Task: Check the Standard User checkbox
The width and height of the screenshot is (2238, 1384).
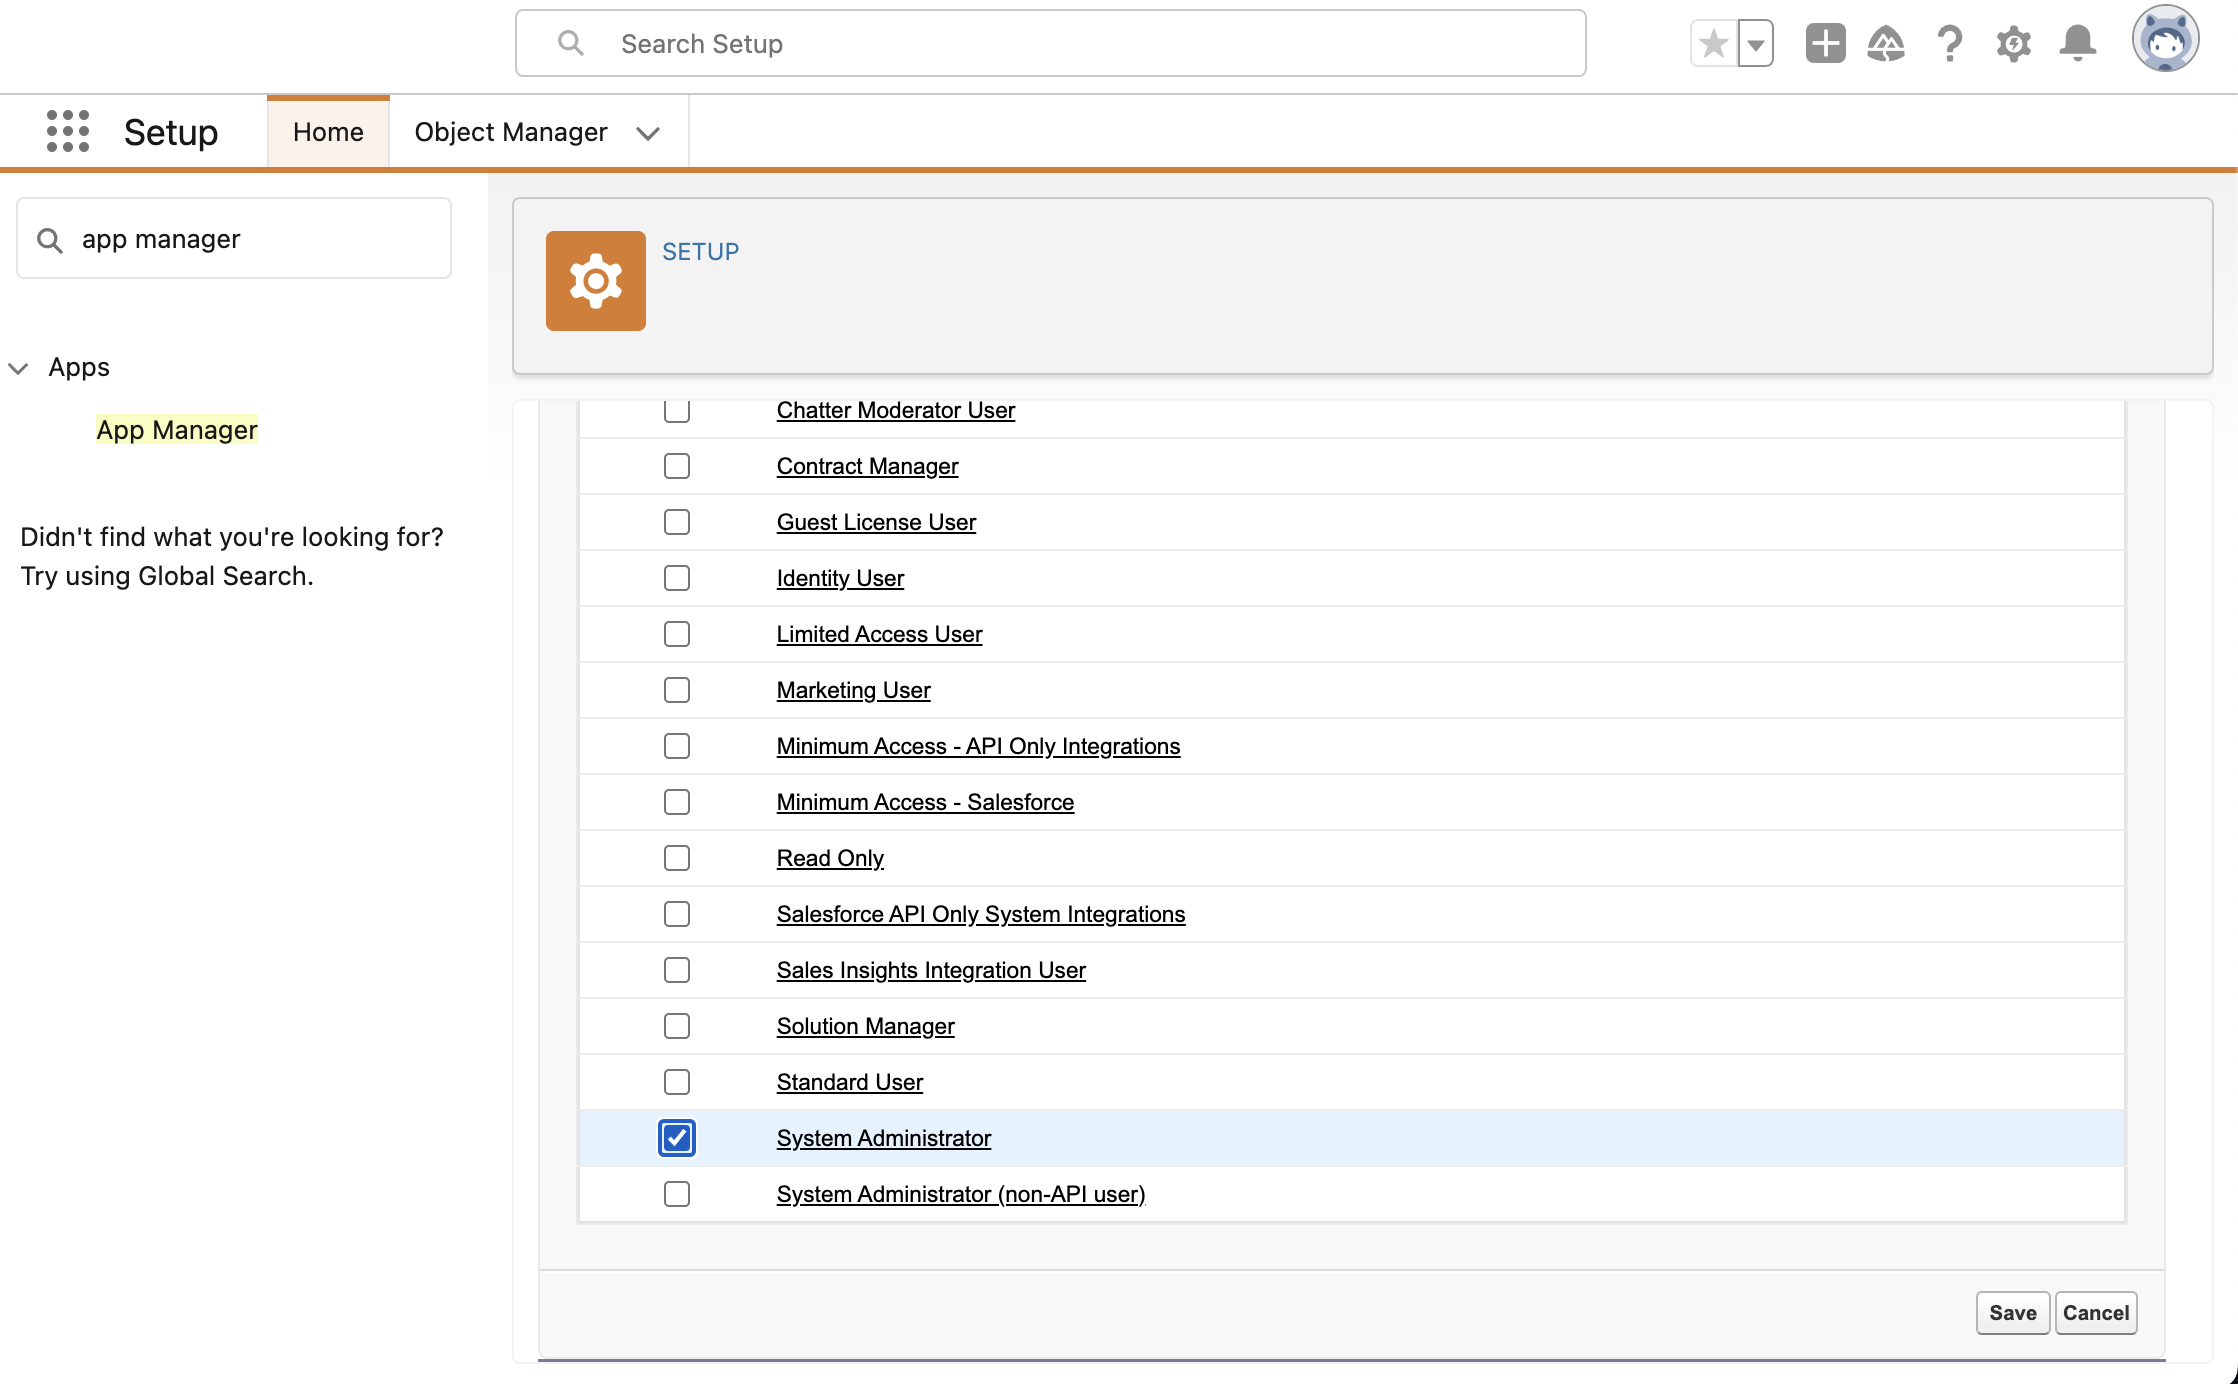Action: pyautogui.click(x=677, y=1082)
